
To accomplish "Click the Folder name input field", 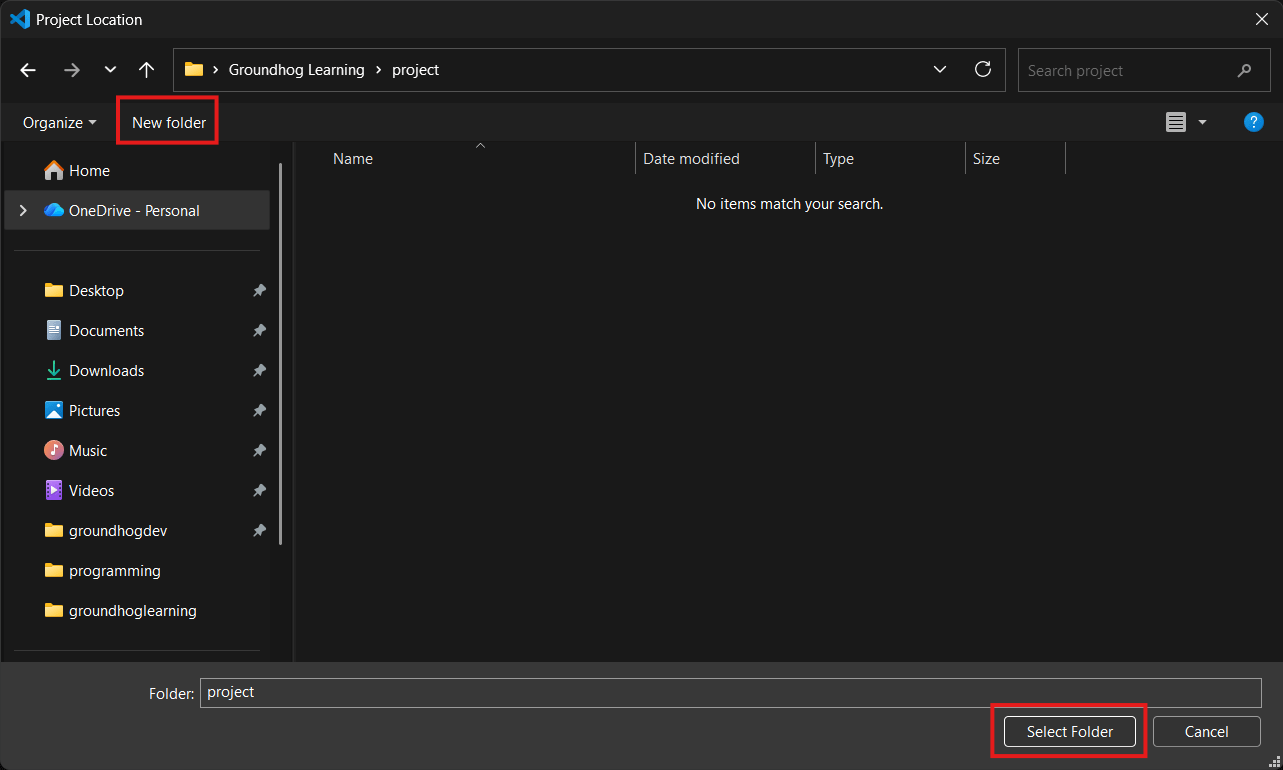I will click(731, 693).
